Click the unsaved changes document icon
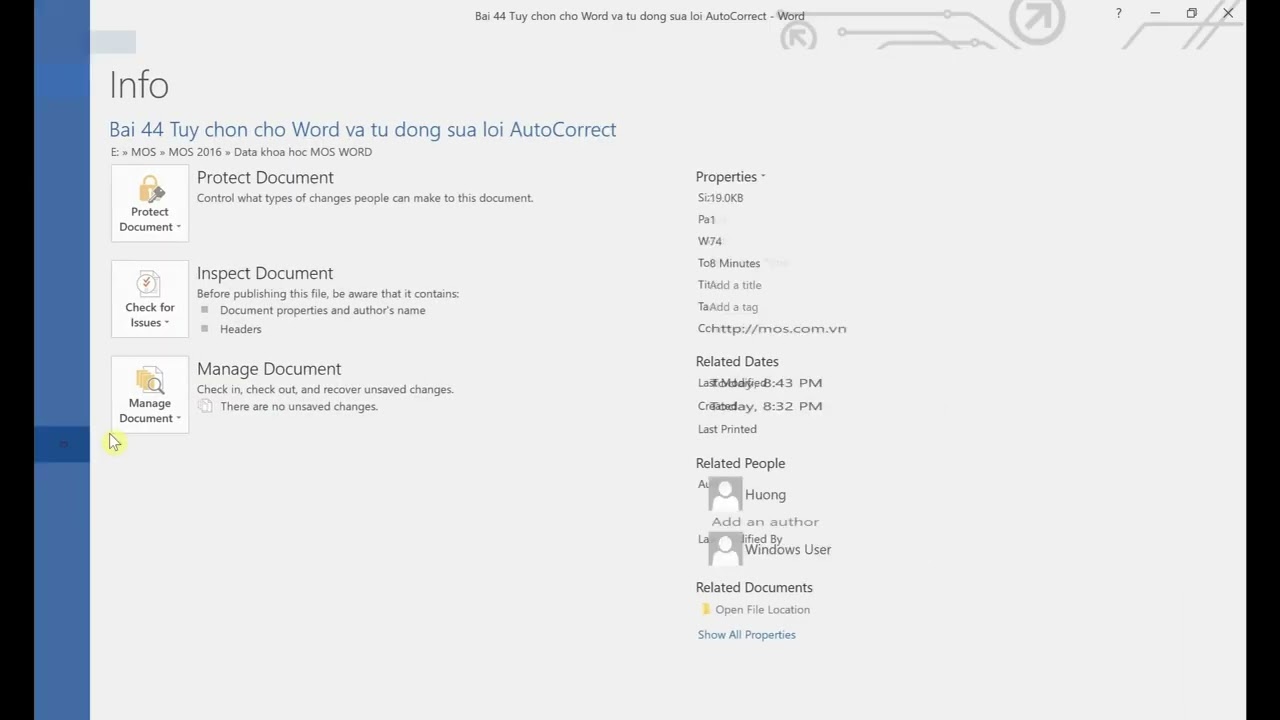The width and height of the screenshot is (1280, 720). coord(205,406)
